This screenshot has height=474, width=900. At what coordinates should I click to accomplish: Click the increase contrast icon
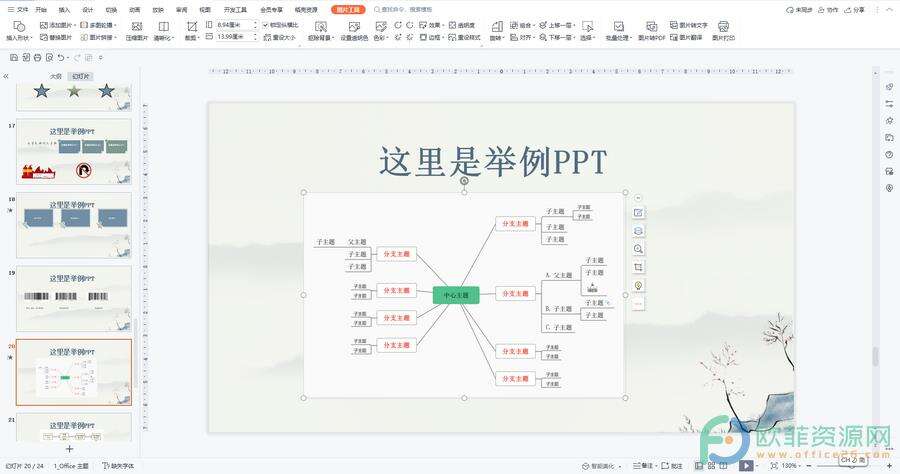[398, 25]
